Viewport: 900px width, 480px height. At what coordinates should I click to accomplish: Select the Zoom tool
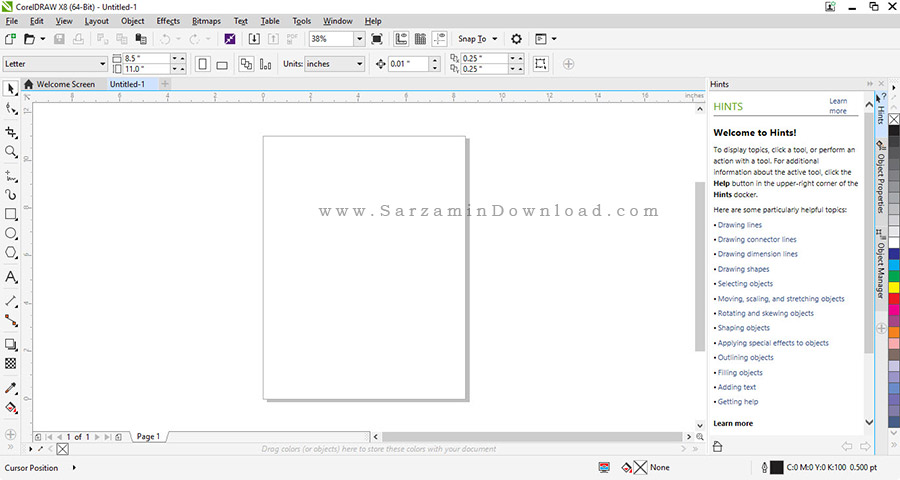point(10,152)
